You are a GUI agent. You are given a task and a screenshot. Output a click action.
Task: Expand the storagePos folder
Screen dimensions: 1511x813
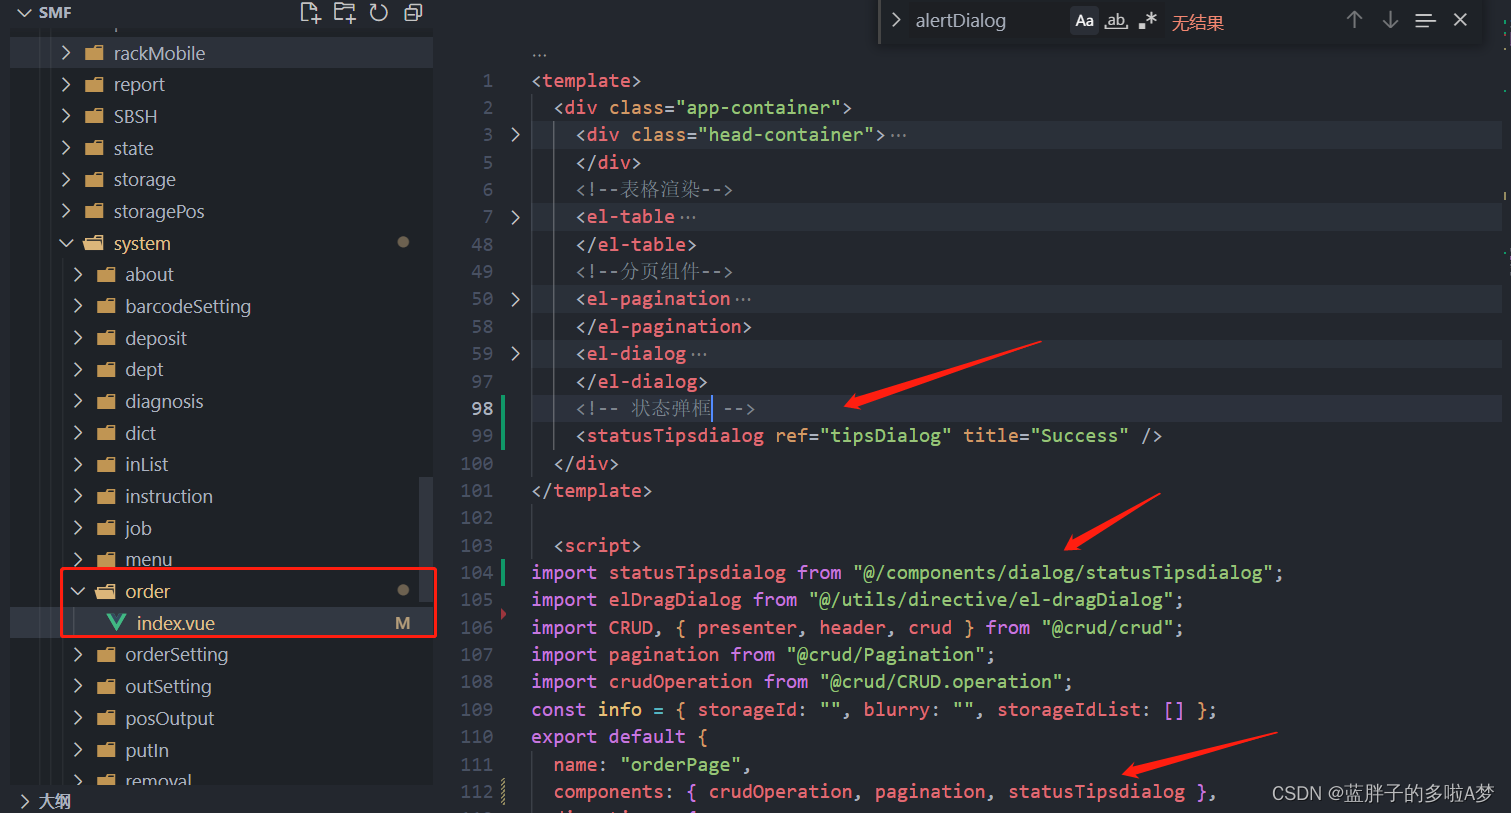point(66,211)
